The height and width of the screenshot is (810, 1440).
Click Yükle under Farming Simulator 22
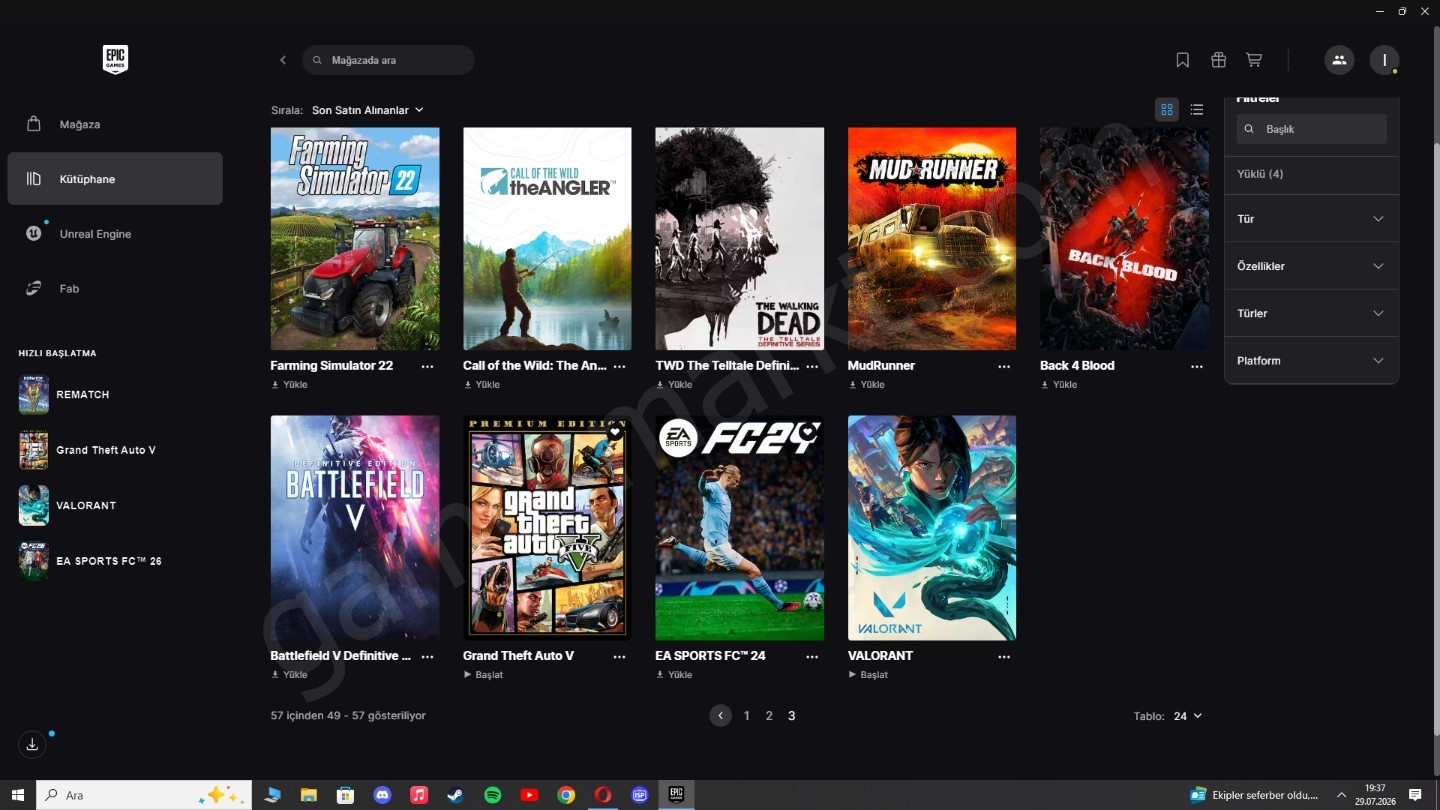tap(289, 385)
